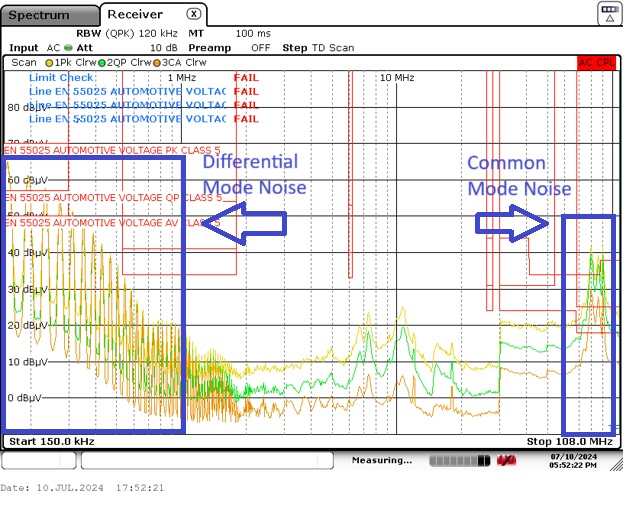Click the green Input AC indicator dot
Image resolution: width=623 pixels, height=506 pixels.
point(68,48)
